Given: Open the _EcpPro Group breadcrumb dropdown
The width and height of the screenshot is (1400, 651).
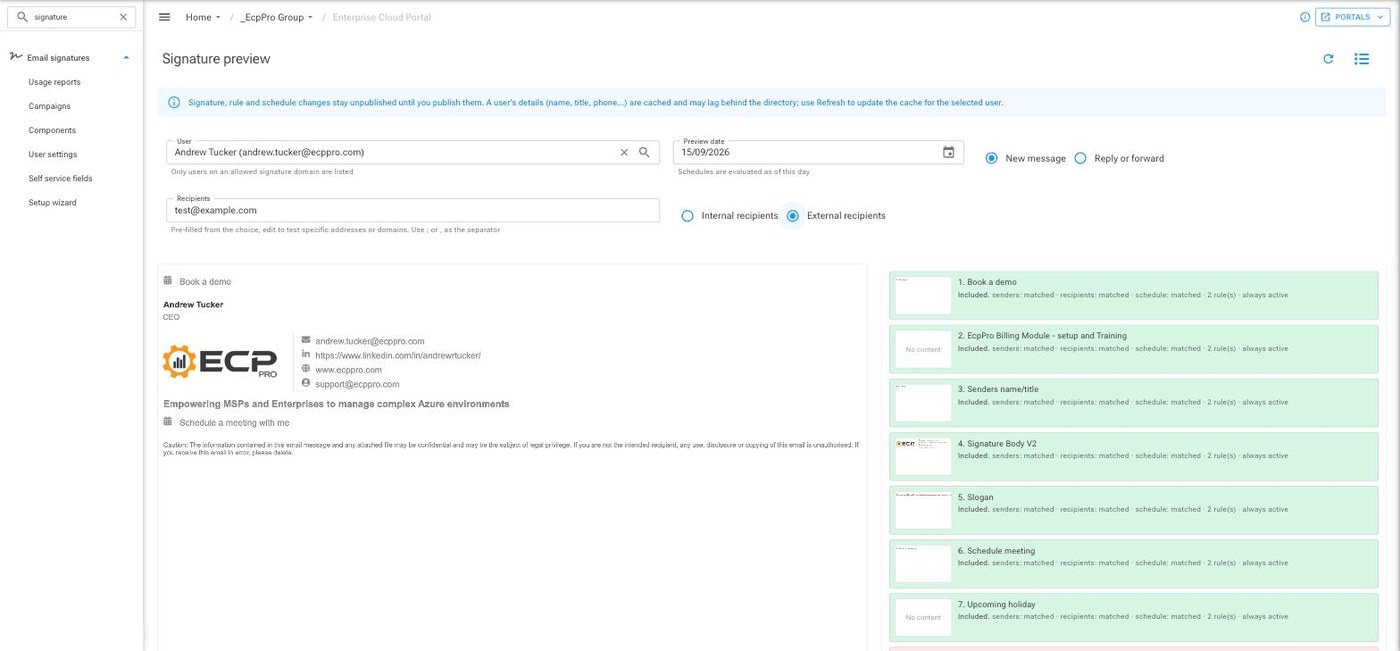Looking at the screenshot, I should (276, 17).
